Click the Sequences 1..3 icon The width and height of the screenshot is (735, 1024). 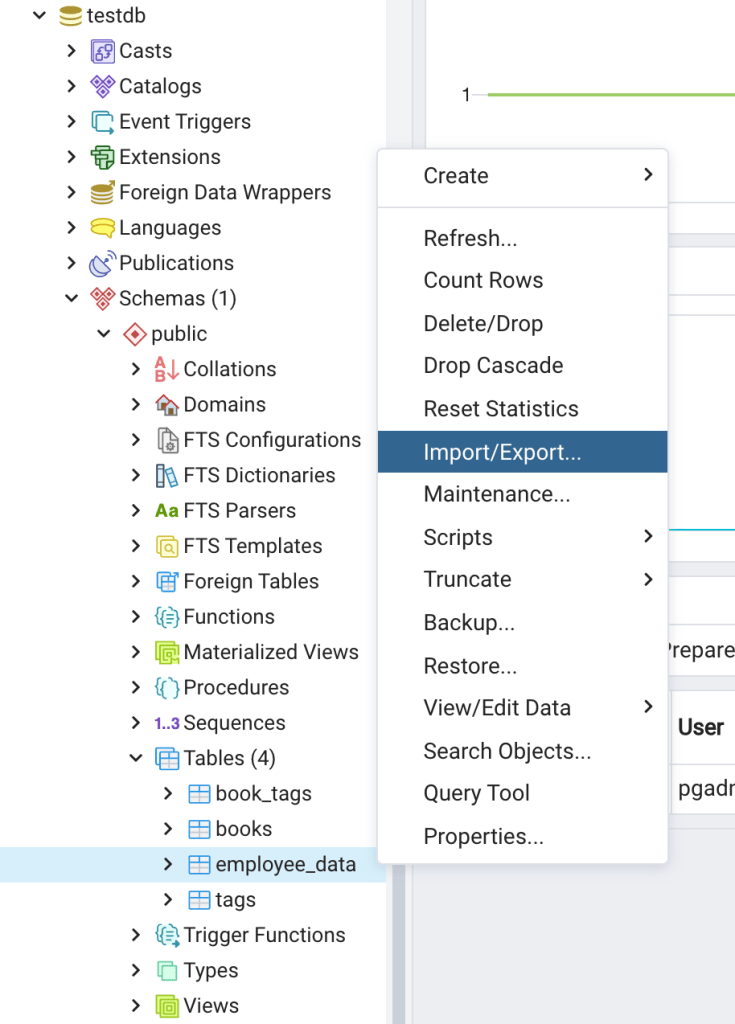pos(166,723)
